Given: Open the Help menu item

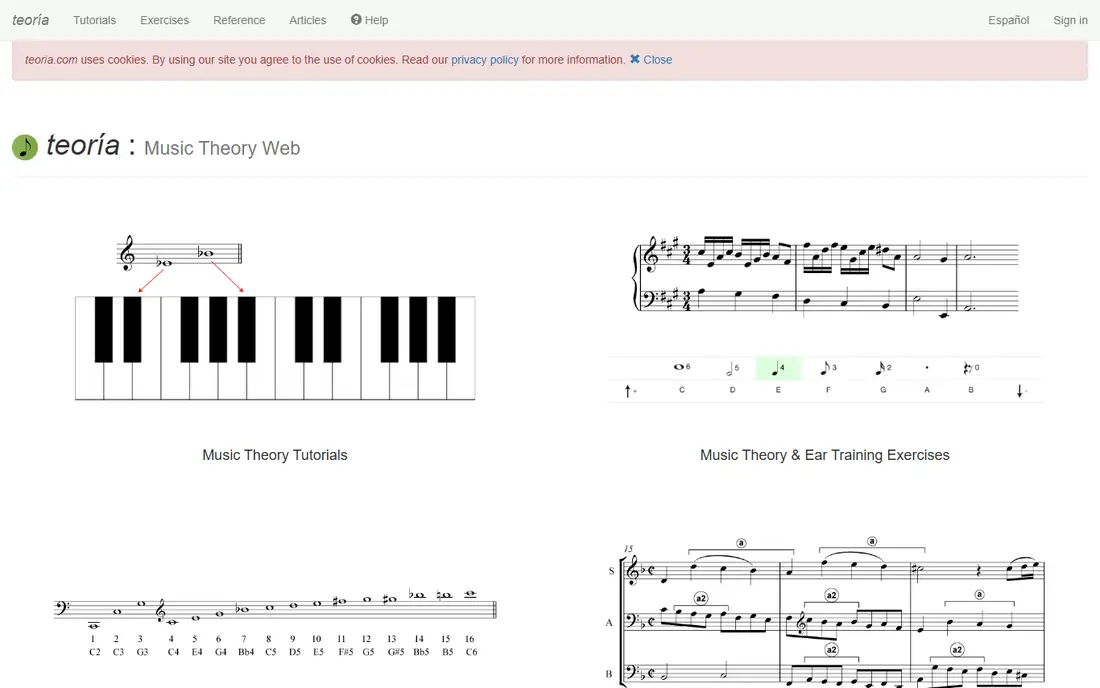Looking at the screenshot, I should [370, 20].
